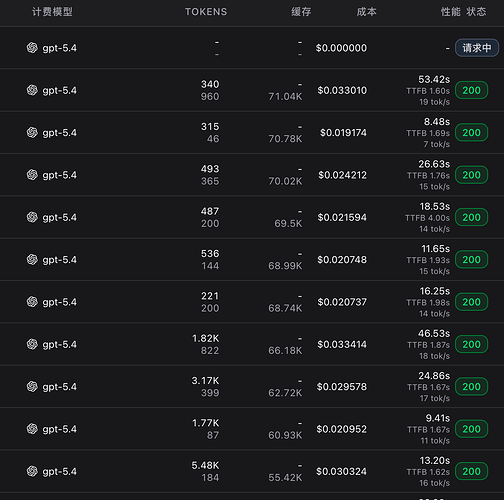This screenshot has height=500, width=504.
Task: Click the cache value 70.78K
Action: [x=285, y=139]
